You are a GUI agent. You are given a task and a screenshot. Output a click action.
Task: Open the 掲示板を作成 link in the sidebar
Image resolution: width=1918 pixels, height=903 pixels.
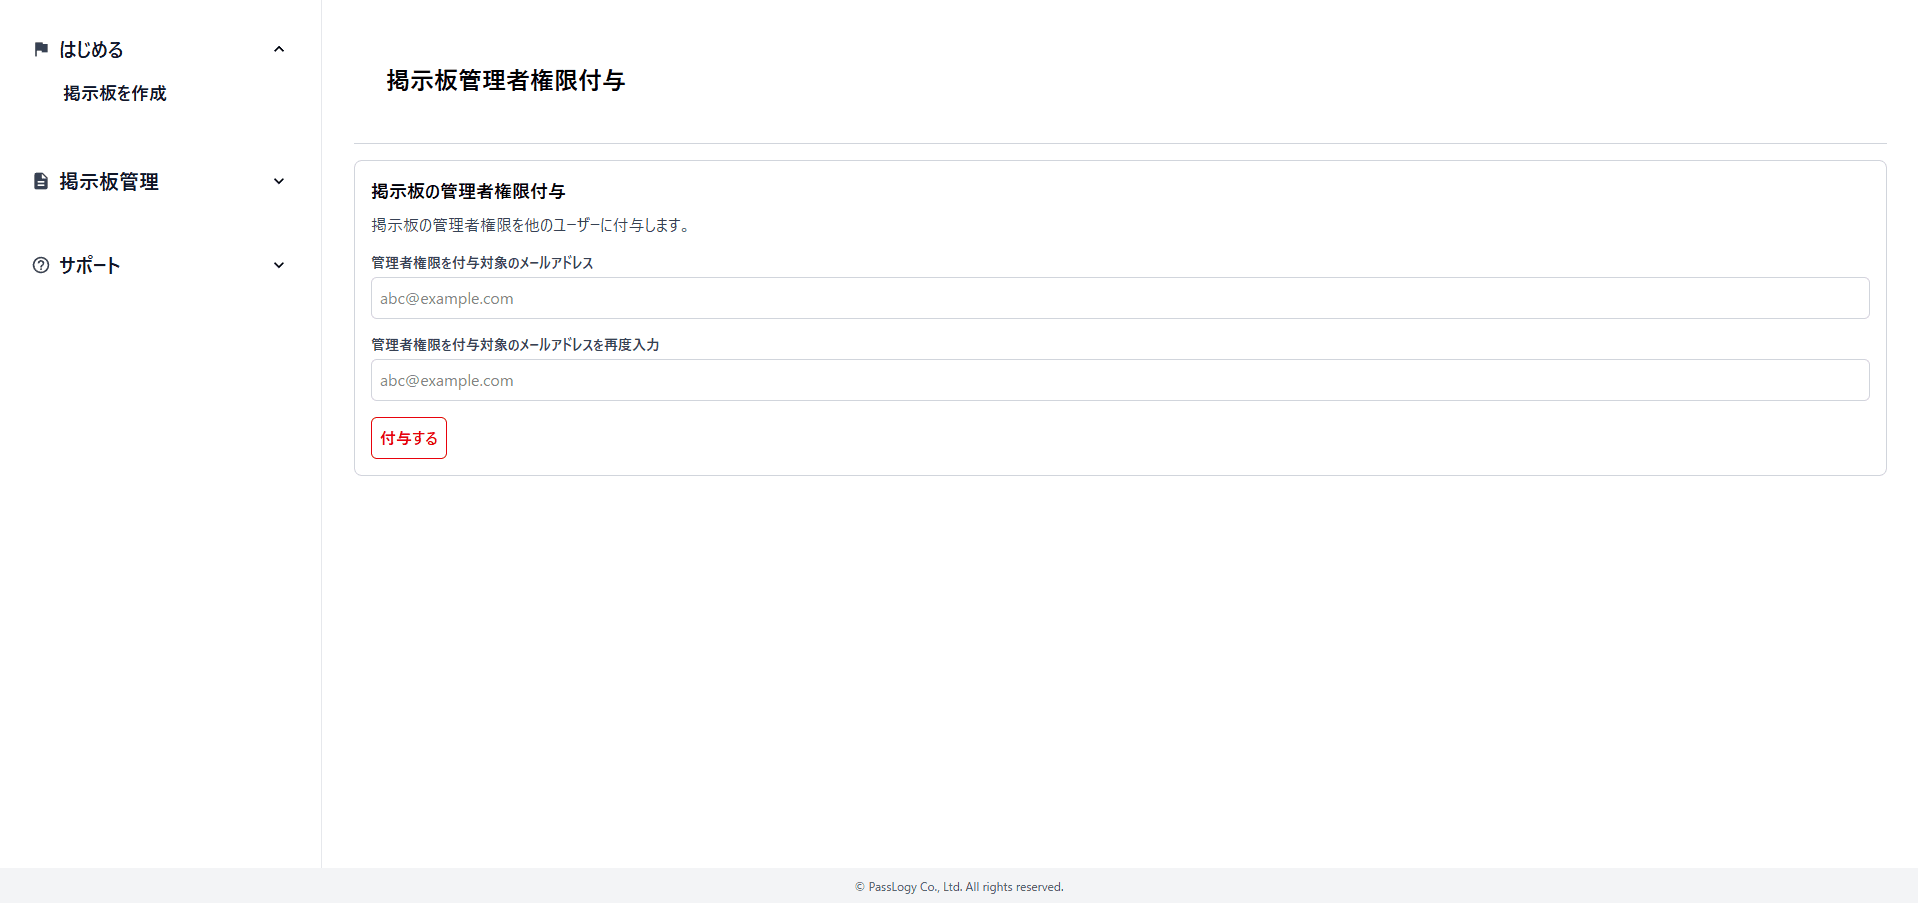tap(115, 93)
